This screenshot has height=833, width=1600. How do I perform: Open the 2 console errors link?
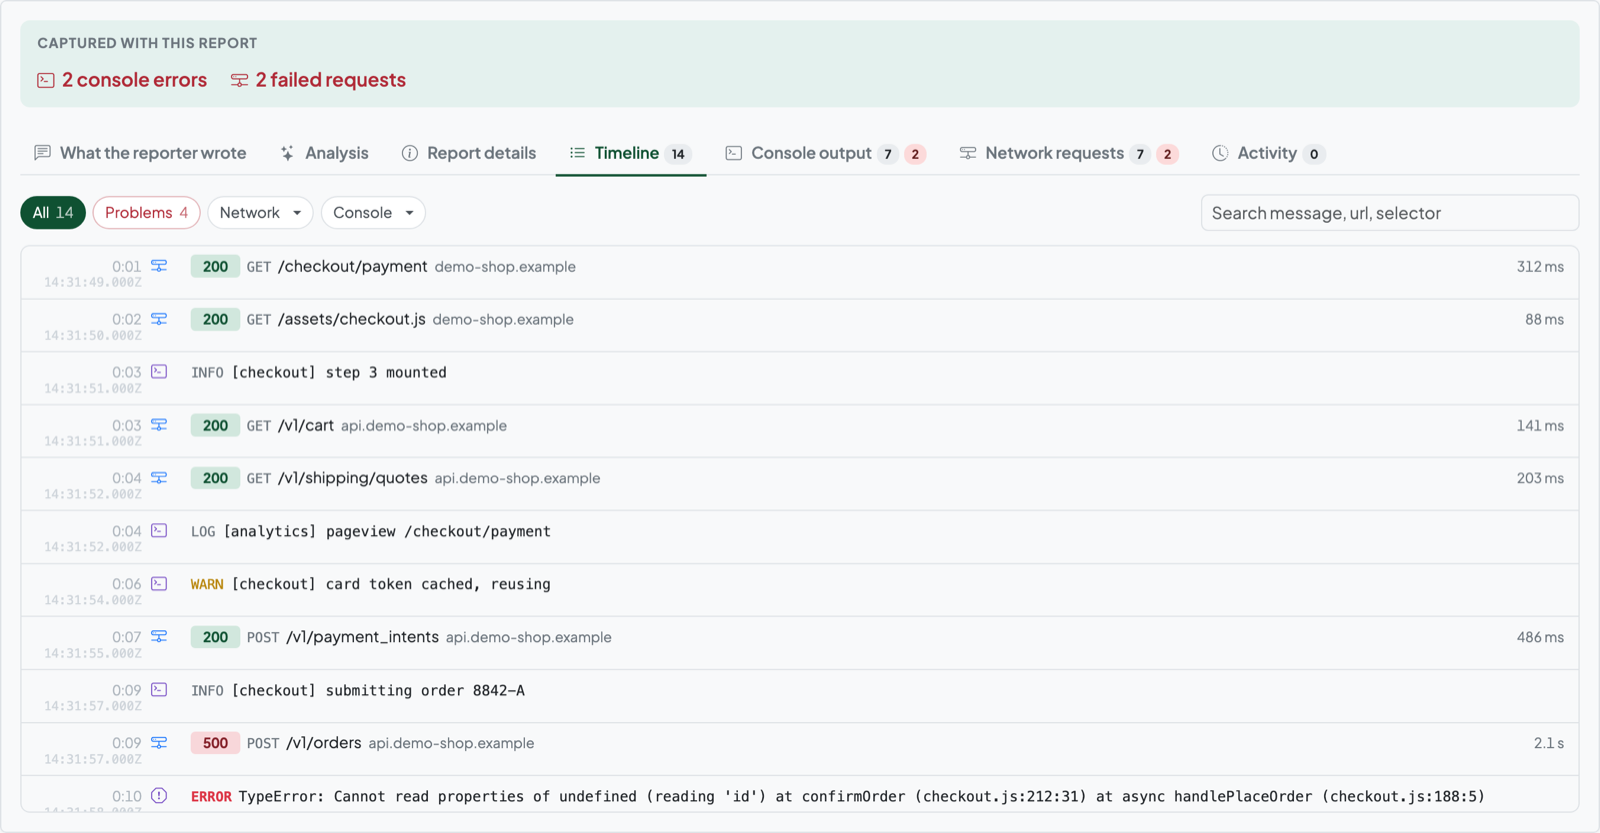coord(122,80)
